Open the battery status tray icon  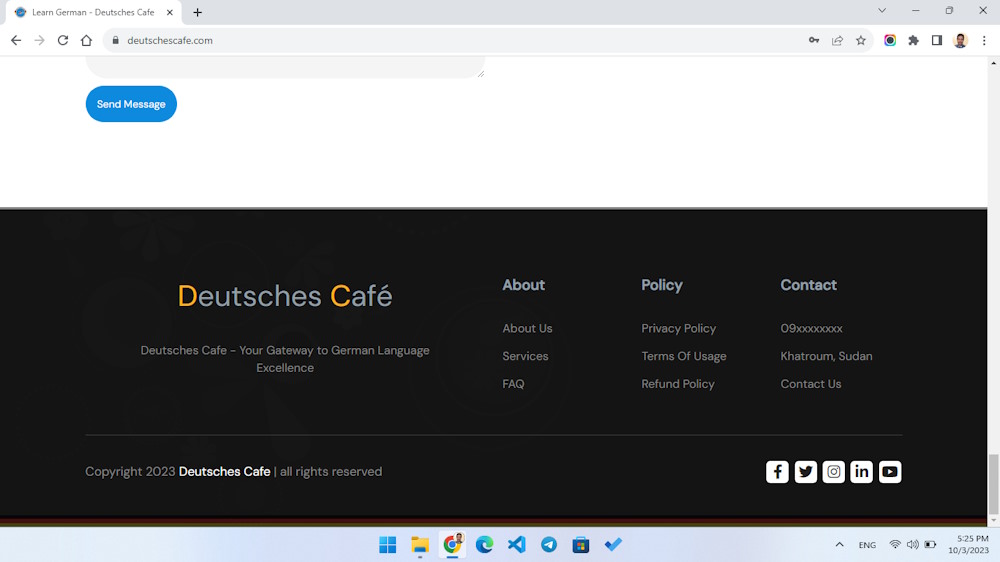(x=930, y=545)
